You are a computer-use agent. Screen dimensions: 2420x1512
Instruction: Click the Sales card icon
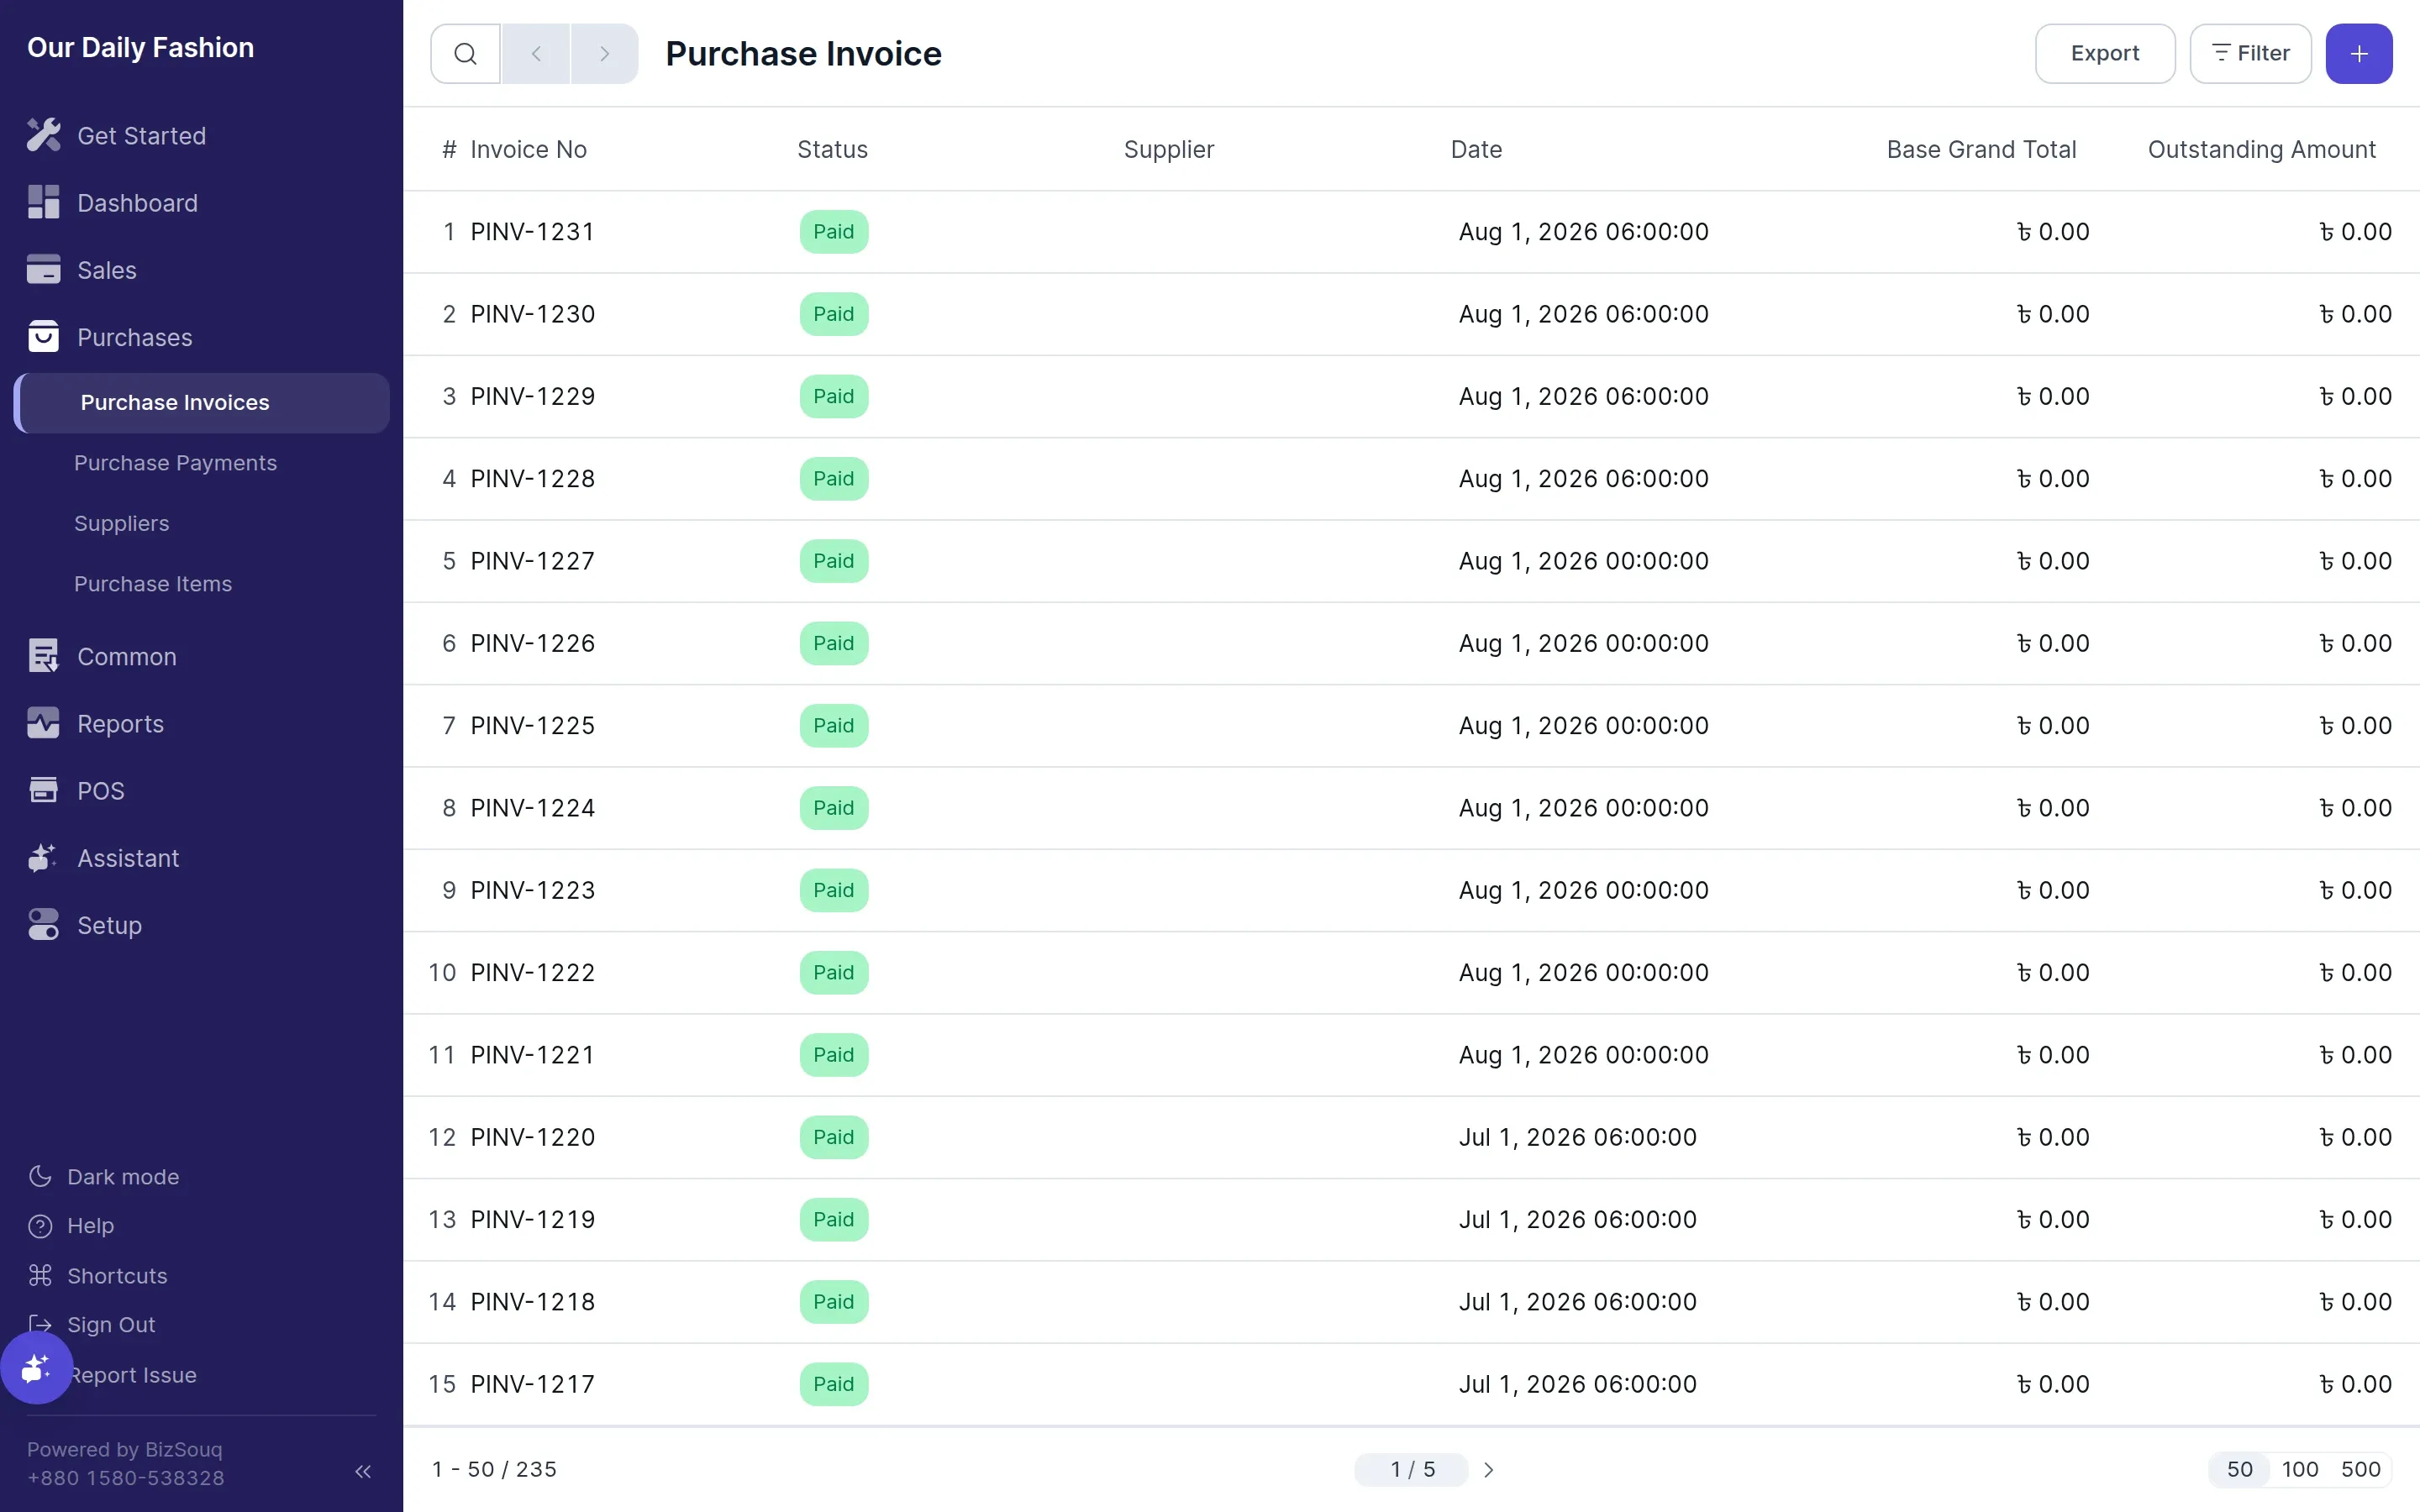pyautogui.click(x=43, y=269)
